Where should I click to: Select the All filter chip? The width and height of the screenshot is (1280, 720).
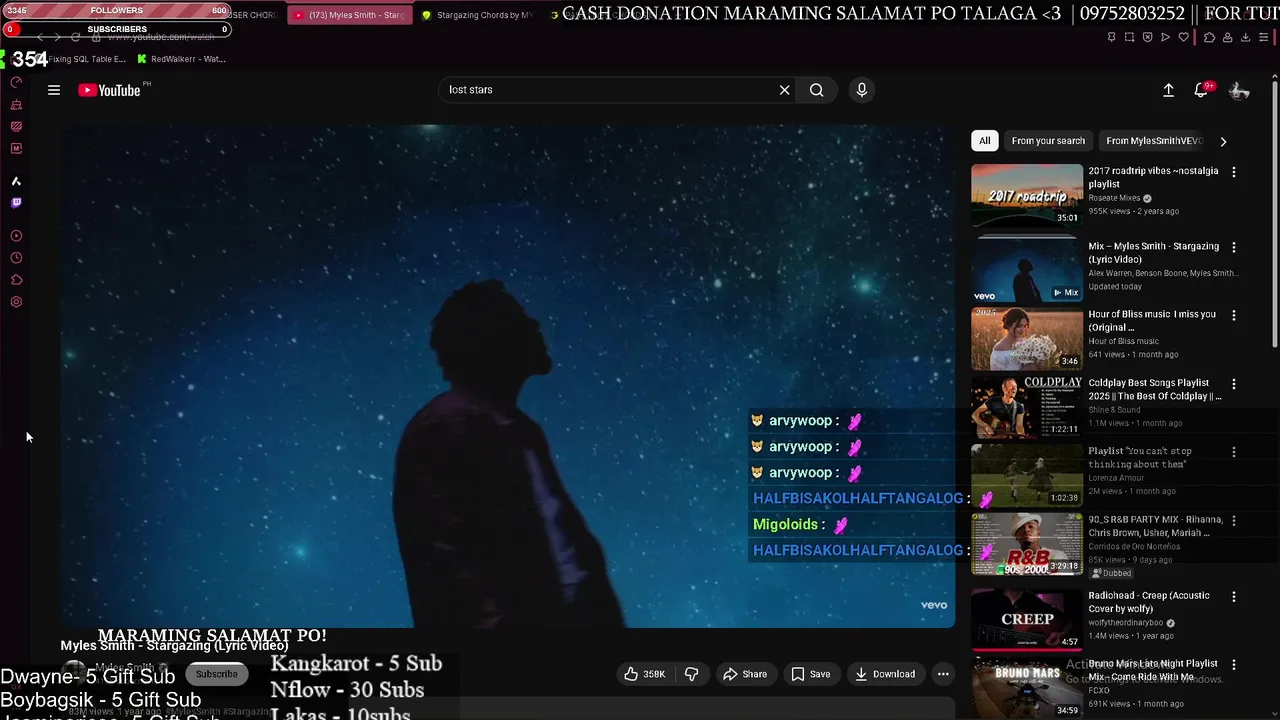pyautogui.click(x=985, y=141)
